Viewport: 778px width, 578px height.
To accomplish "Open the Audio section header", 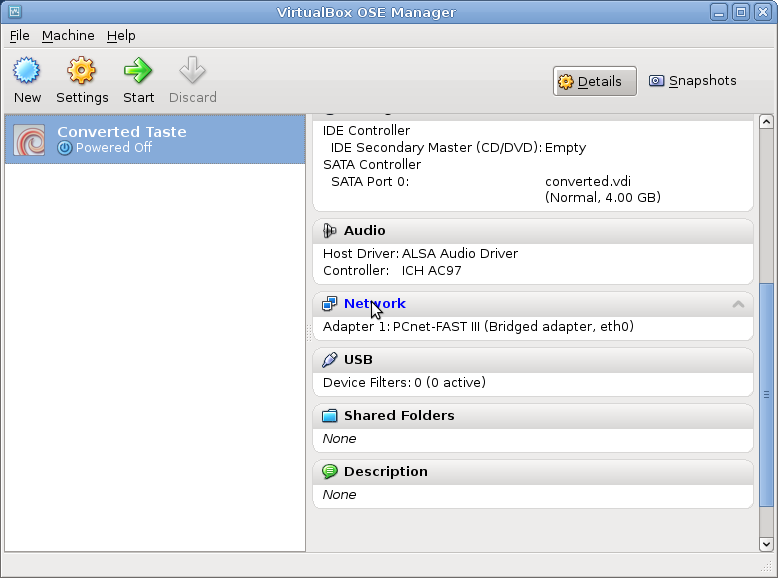I will [533, 231].
